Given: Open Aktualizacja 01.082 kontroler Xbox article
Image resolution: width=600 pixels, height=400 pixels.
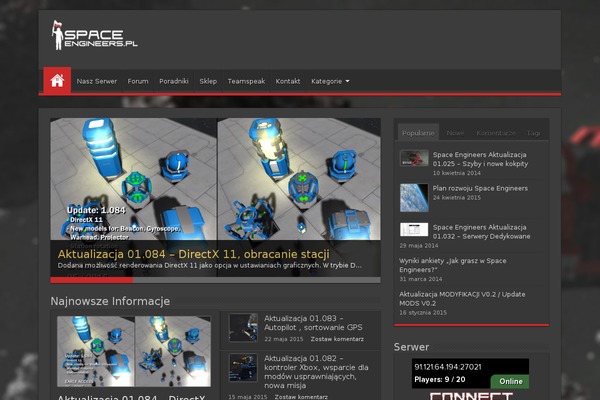Looking at the screenshot, I should (316, 372).
